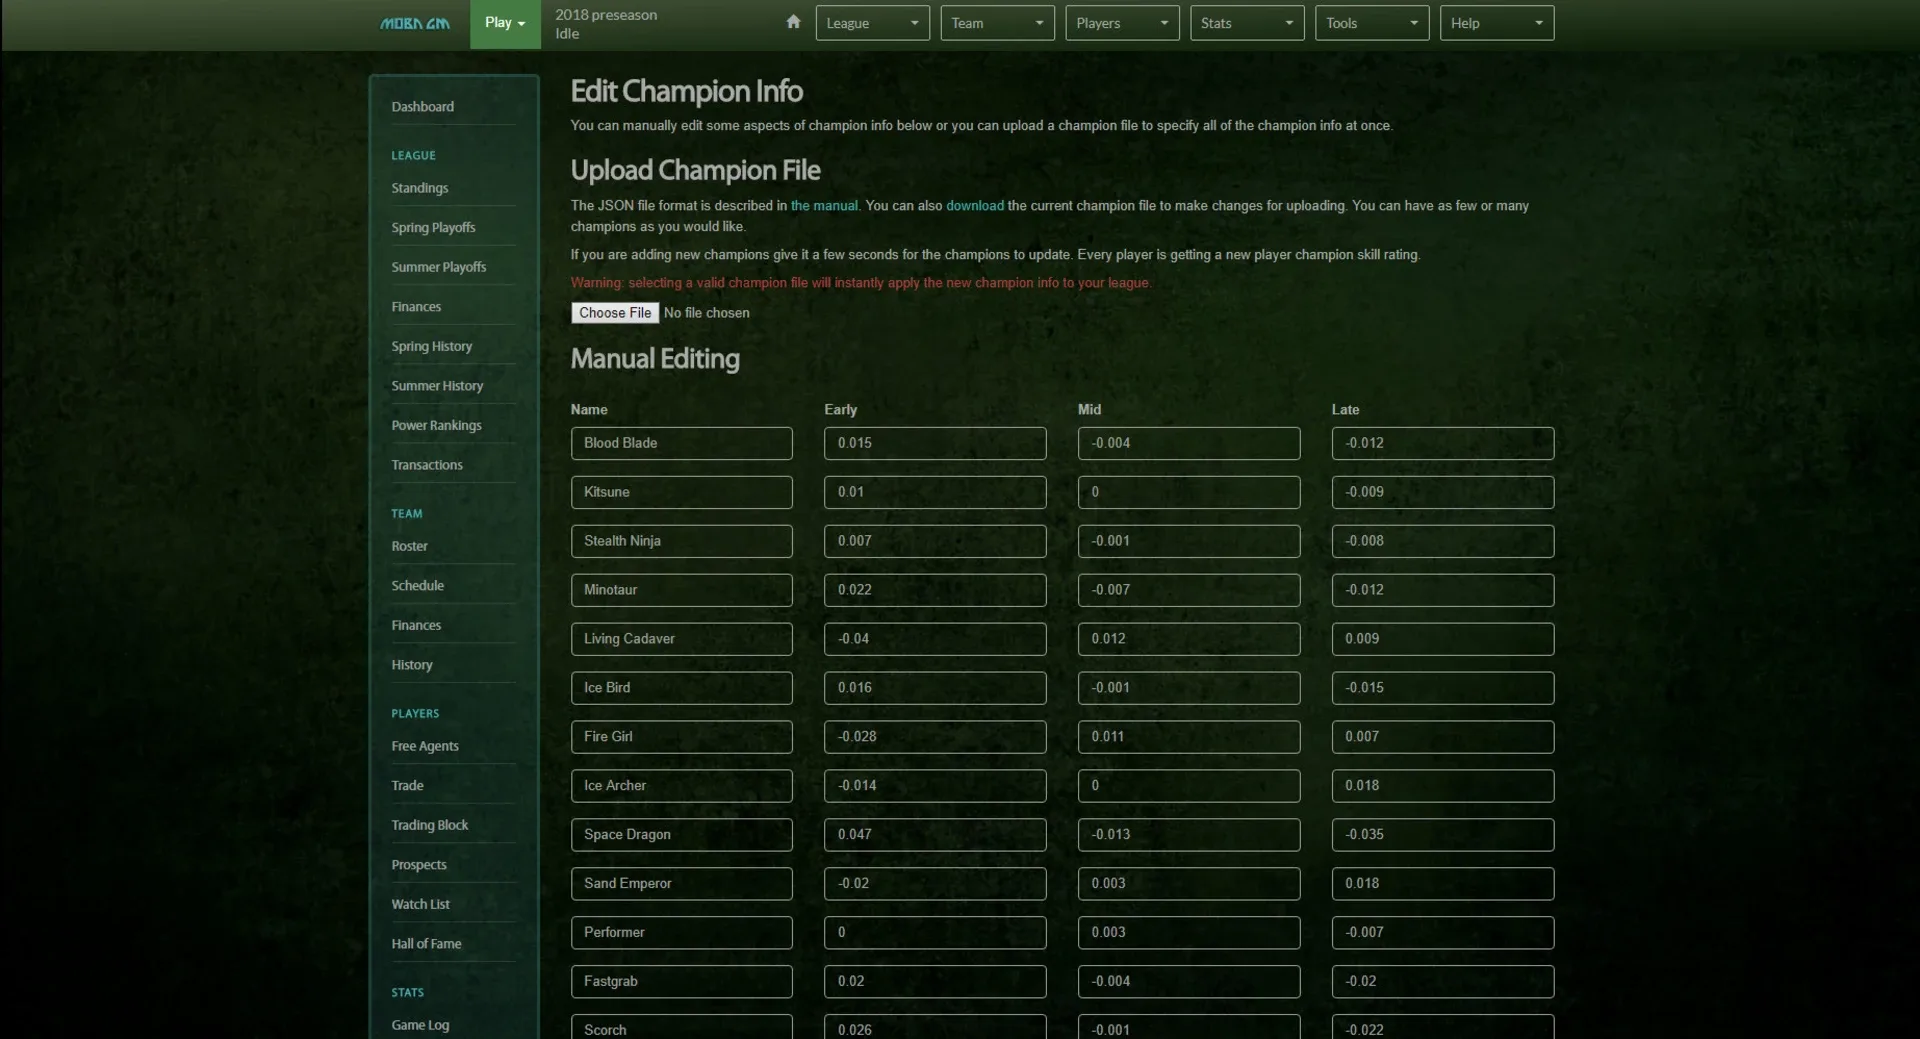Image resolution: width=1920 pixels, height=1039 pixels.
Task: Click the home icon in the top bar
Action: pyautogui.click(x=793, y=22)
